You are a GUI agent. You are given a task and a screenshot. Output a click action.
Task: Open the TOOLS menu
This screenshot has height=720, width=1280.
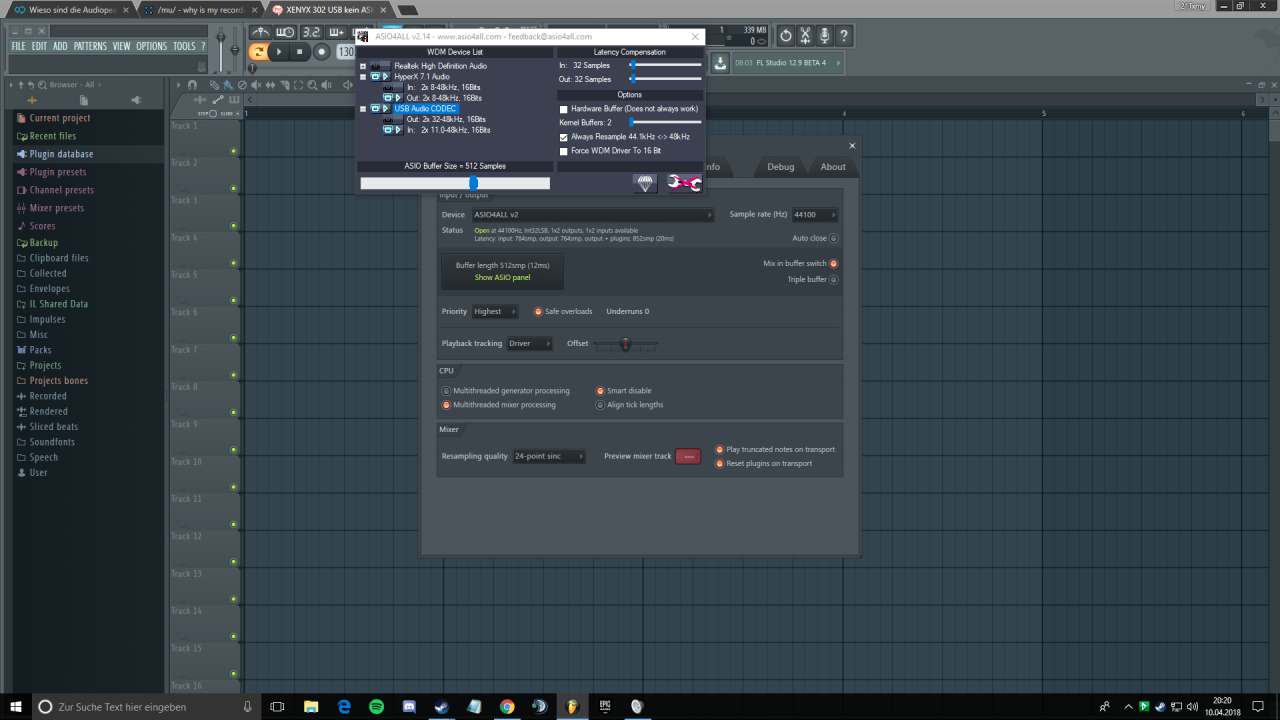(x=184, y=46)
